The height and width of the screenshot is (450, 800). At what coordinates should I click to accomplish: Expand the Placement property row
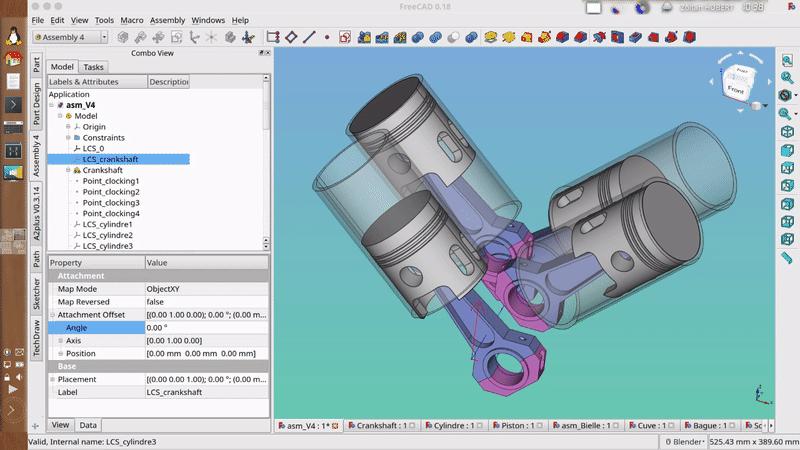pos(53,379)
